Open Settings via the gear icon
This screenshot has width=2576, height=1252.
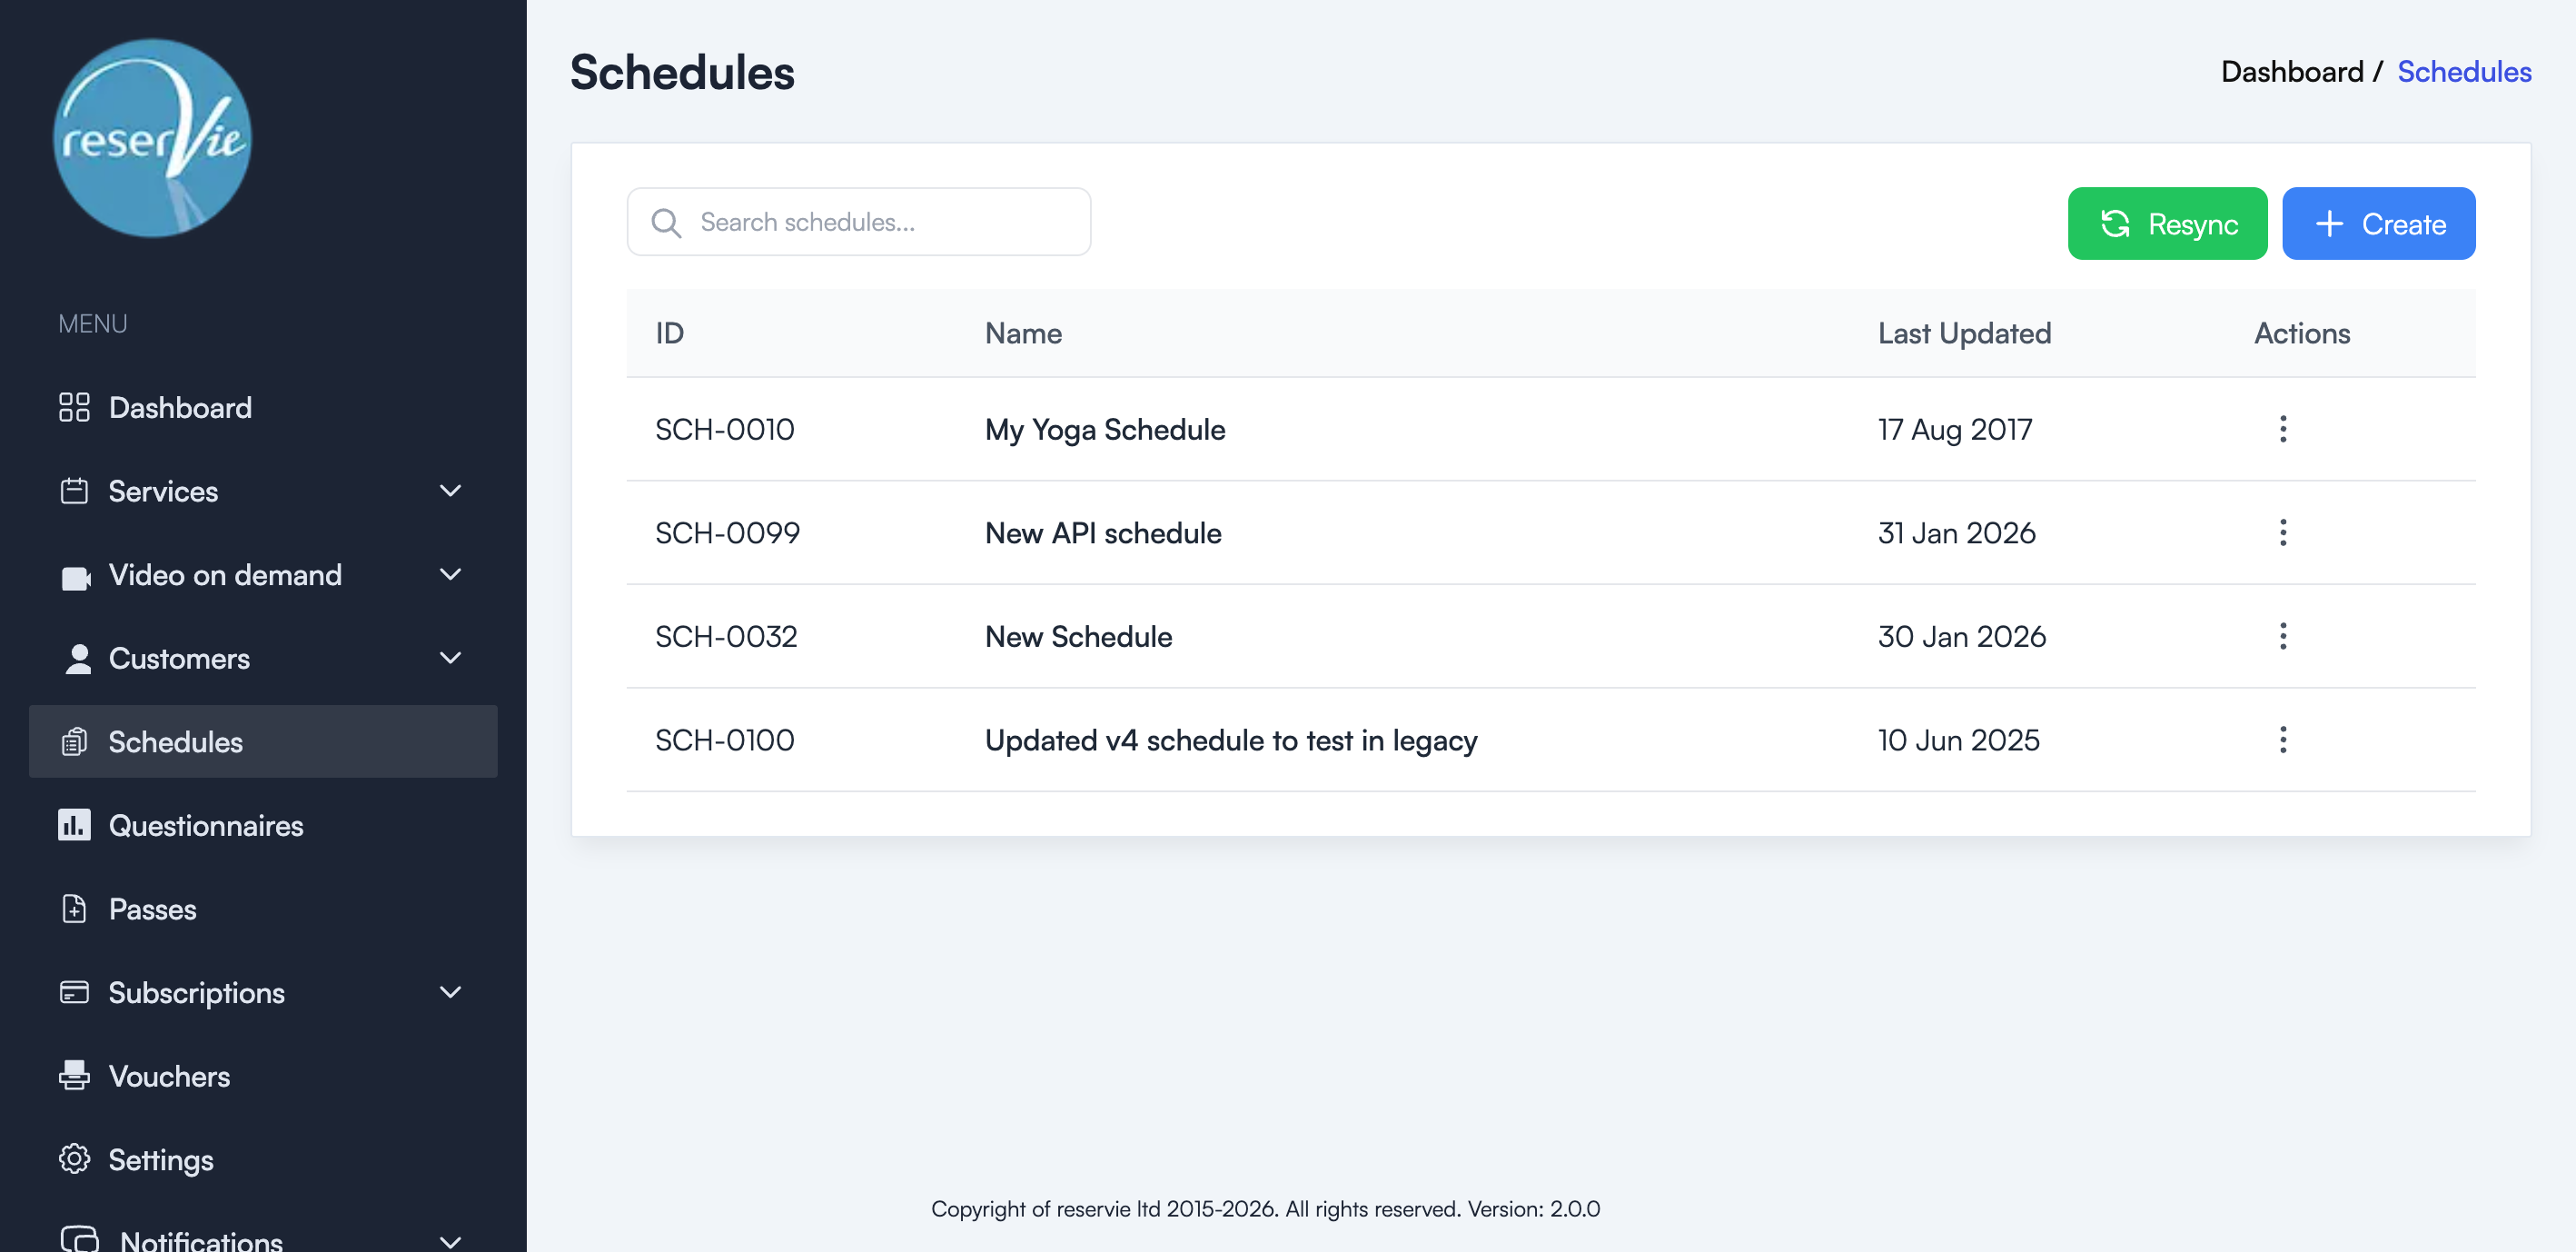pyautogui.click(x=74, y=1159)
